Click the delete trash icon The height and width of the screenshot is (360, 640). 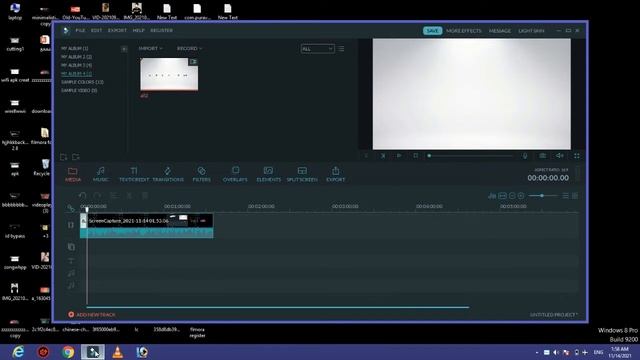(145, 196)
